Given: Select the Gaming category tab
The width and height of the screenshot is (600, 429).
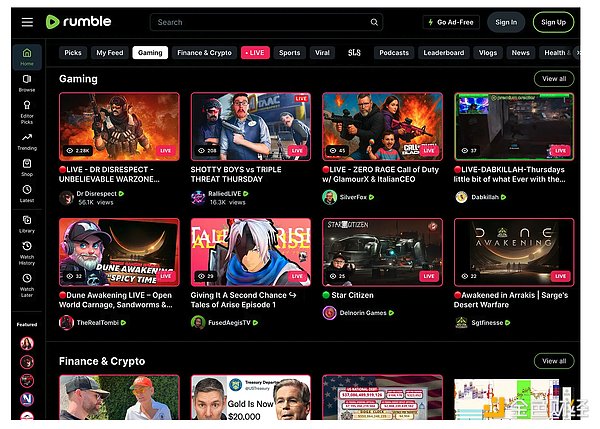Looking at the screenshot, I should tap(150, 53).
